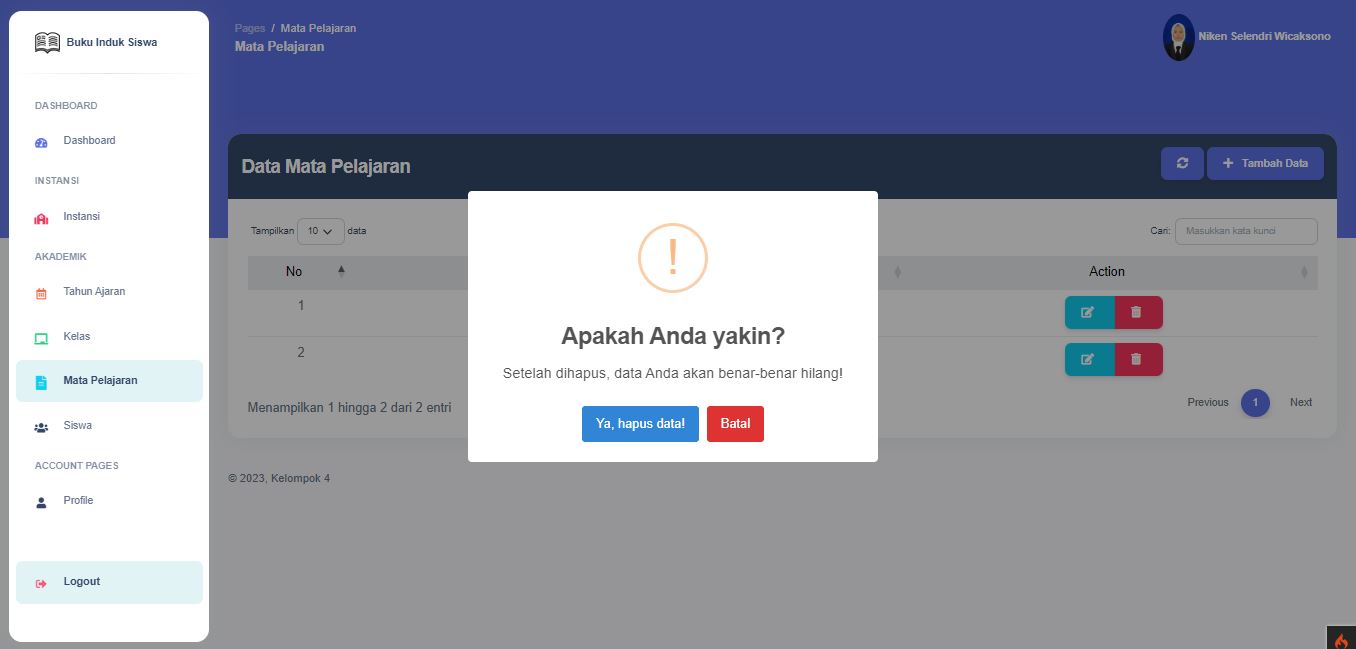Click the Tambah Data button
The width and height of the screenshot is (1356, 649).
(x=1265, y=164)
